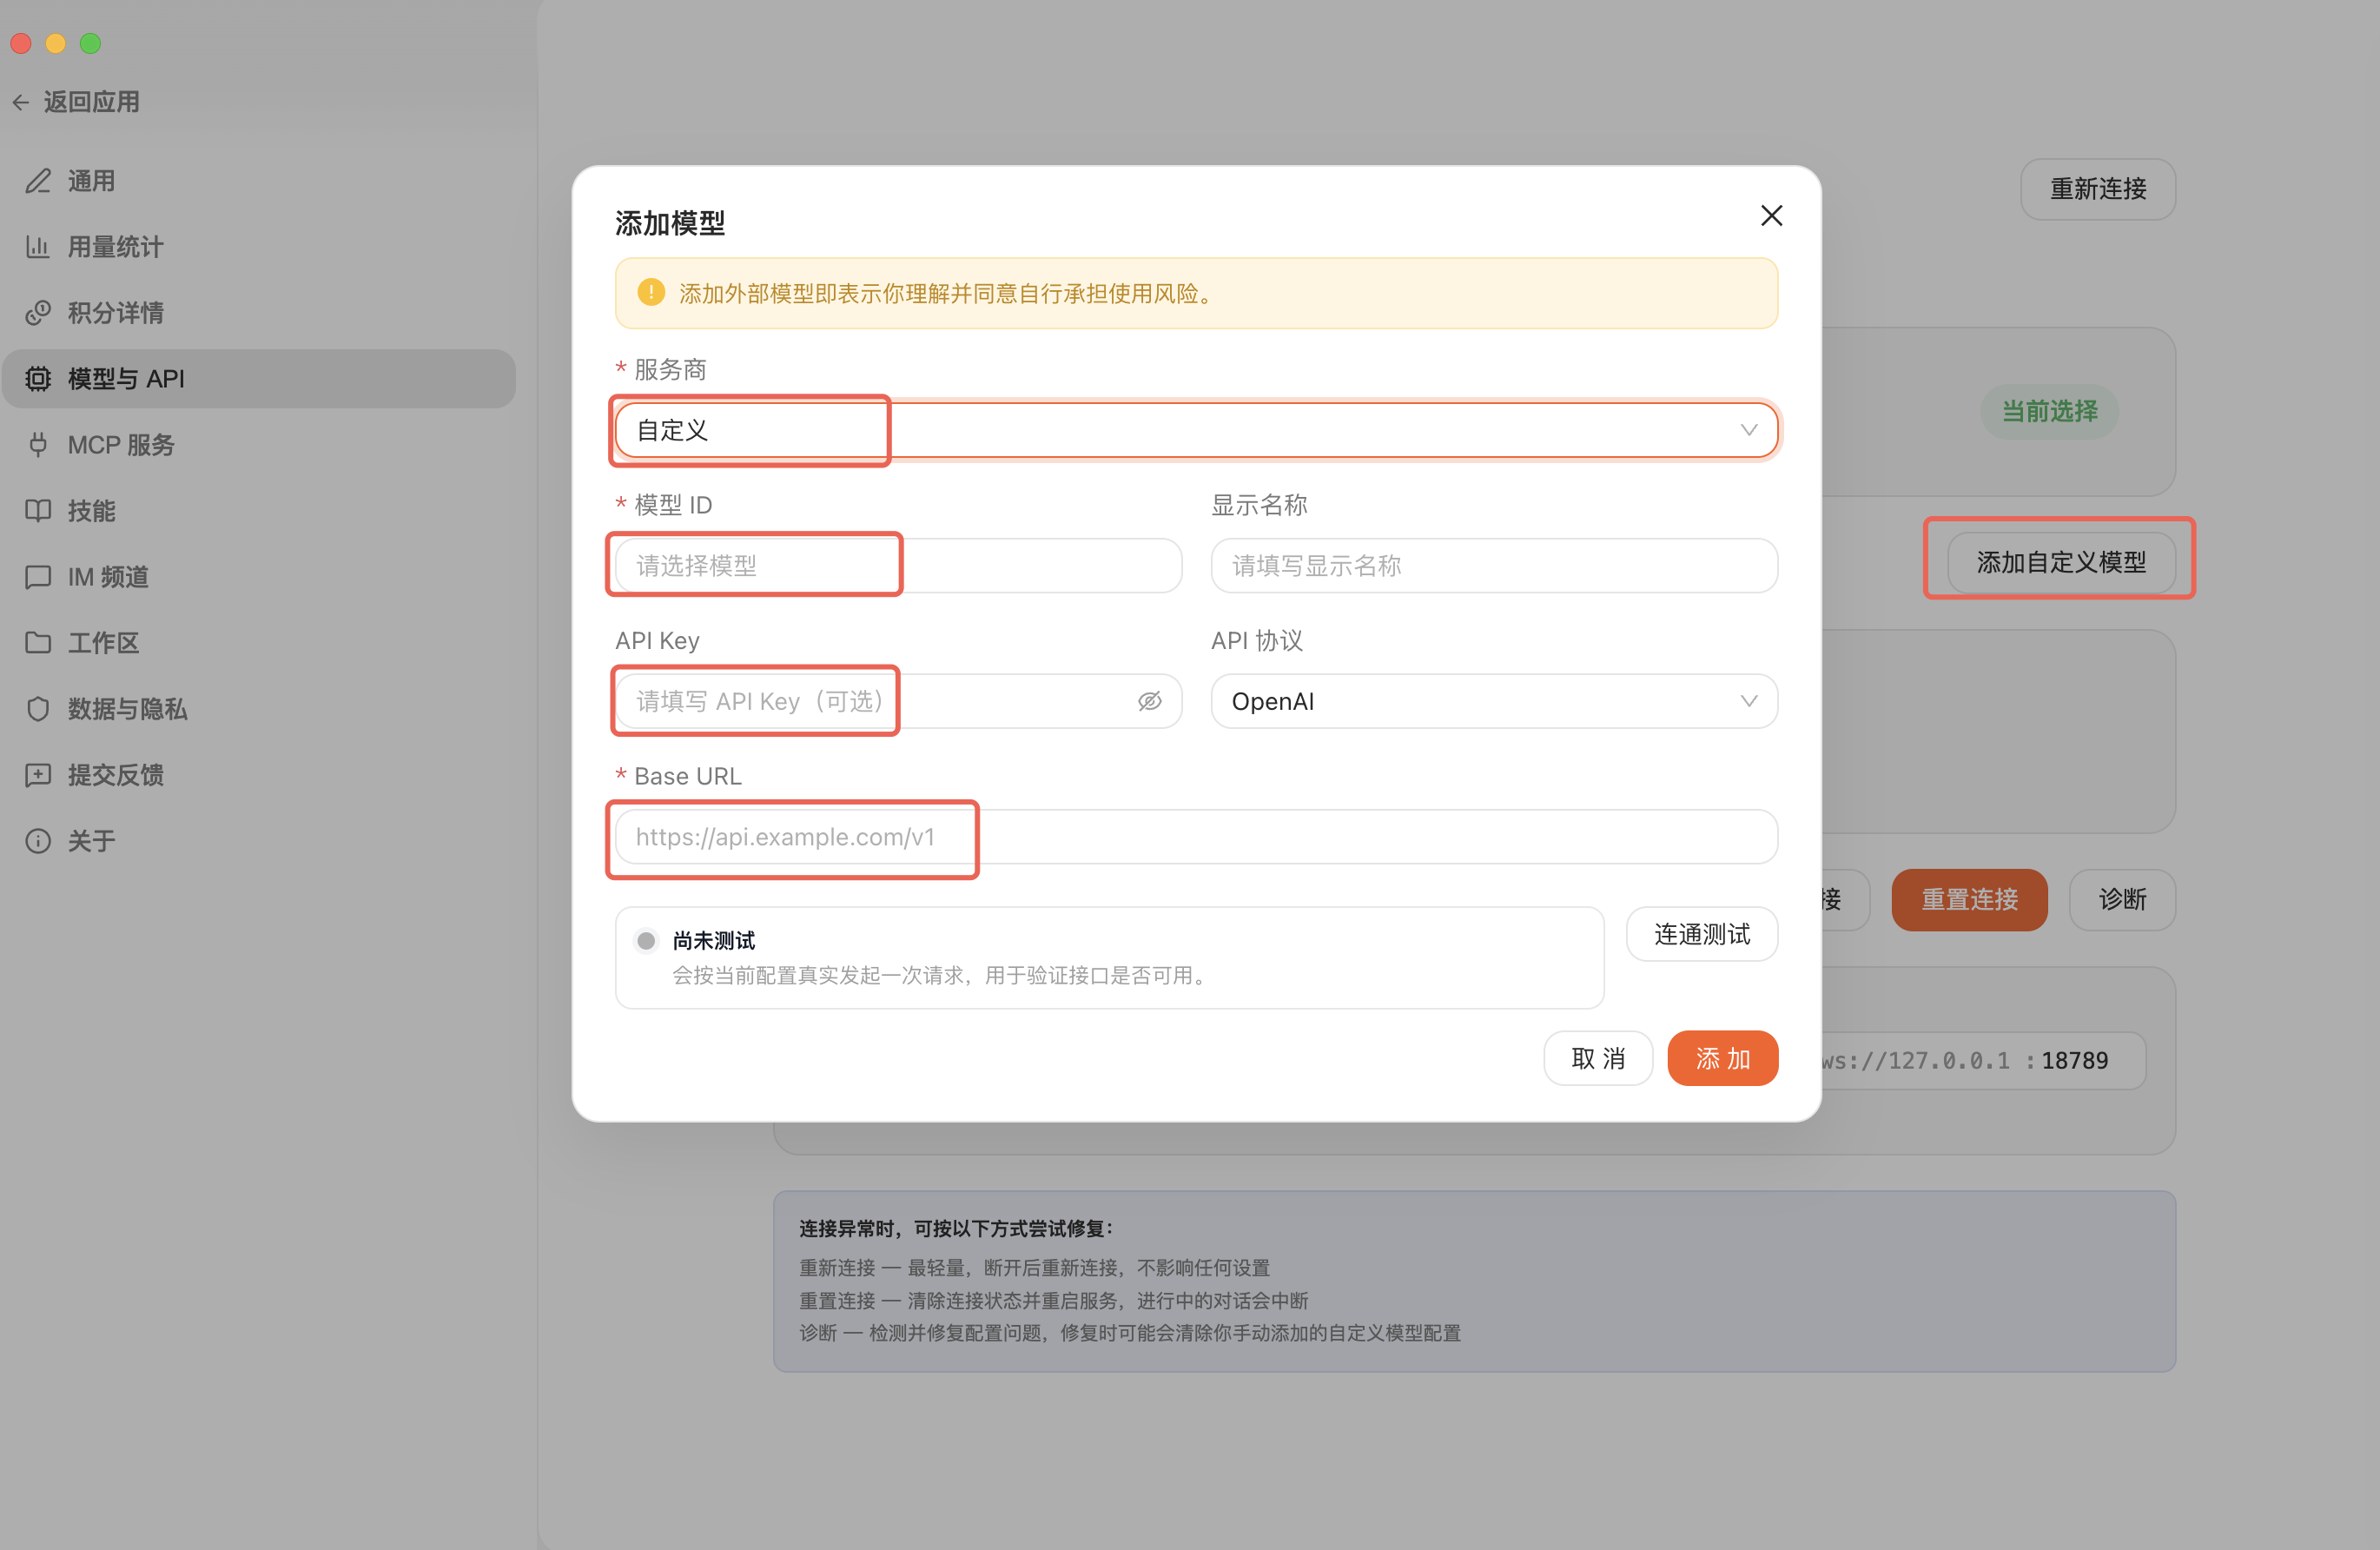Toggle API Key visibility eye icon
This screenshot has height=1550, width=2380.
pos(1149,701)
